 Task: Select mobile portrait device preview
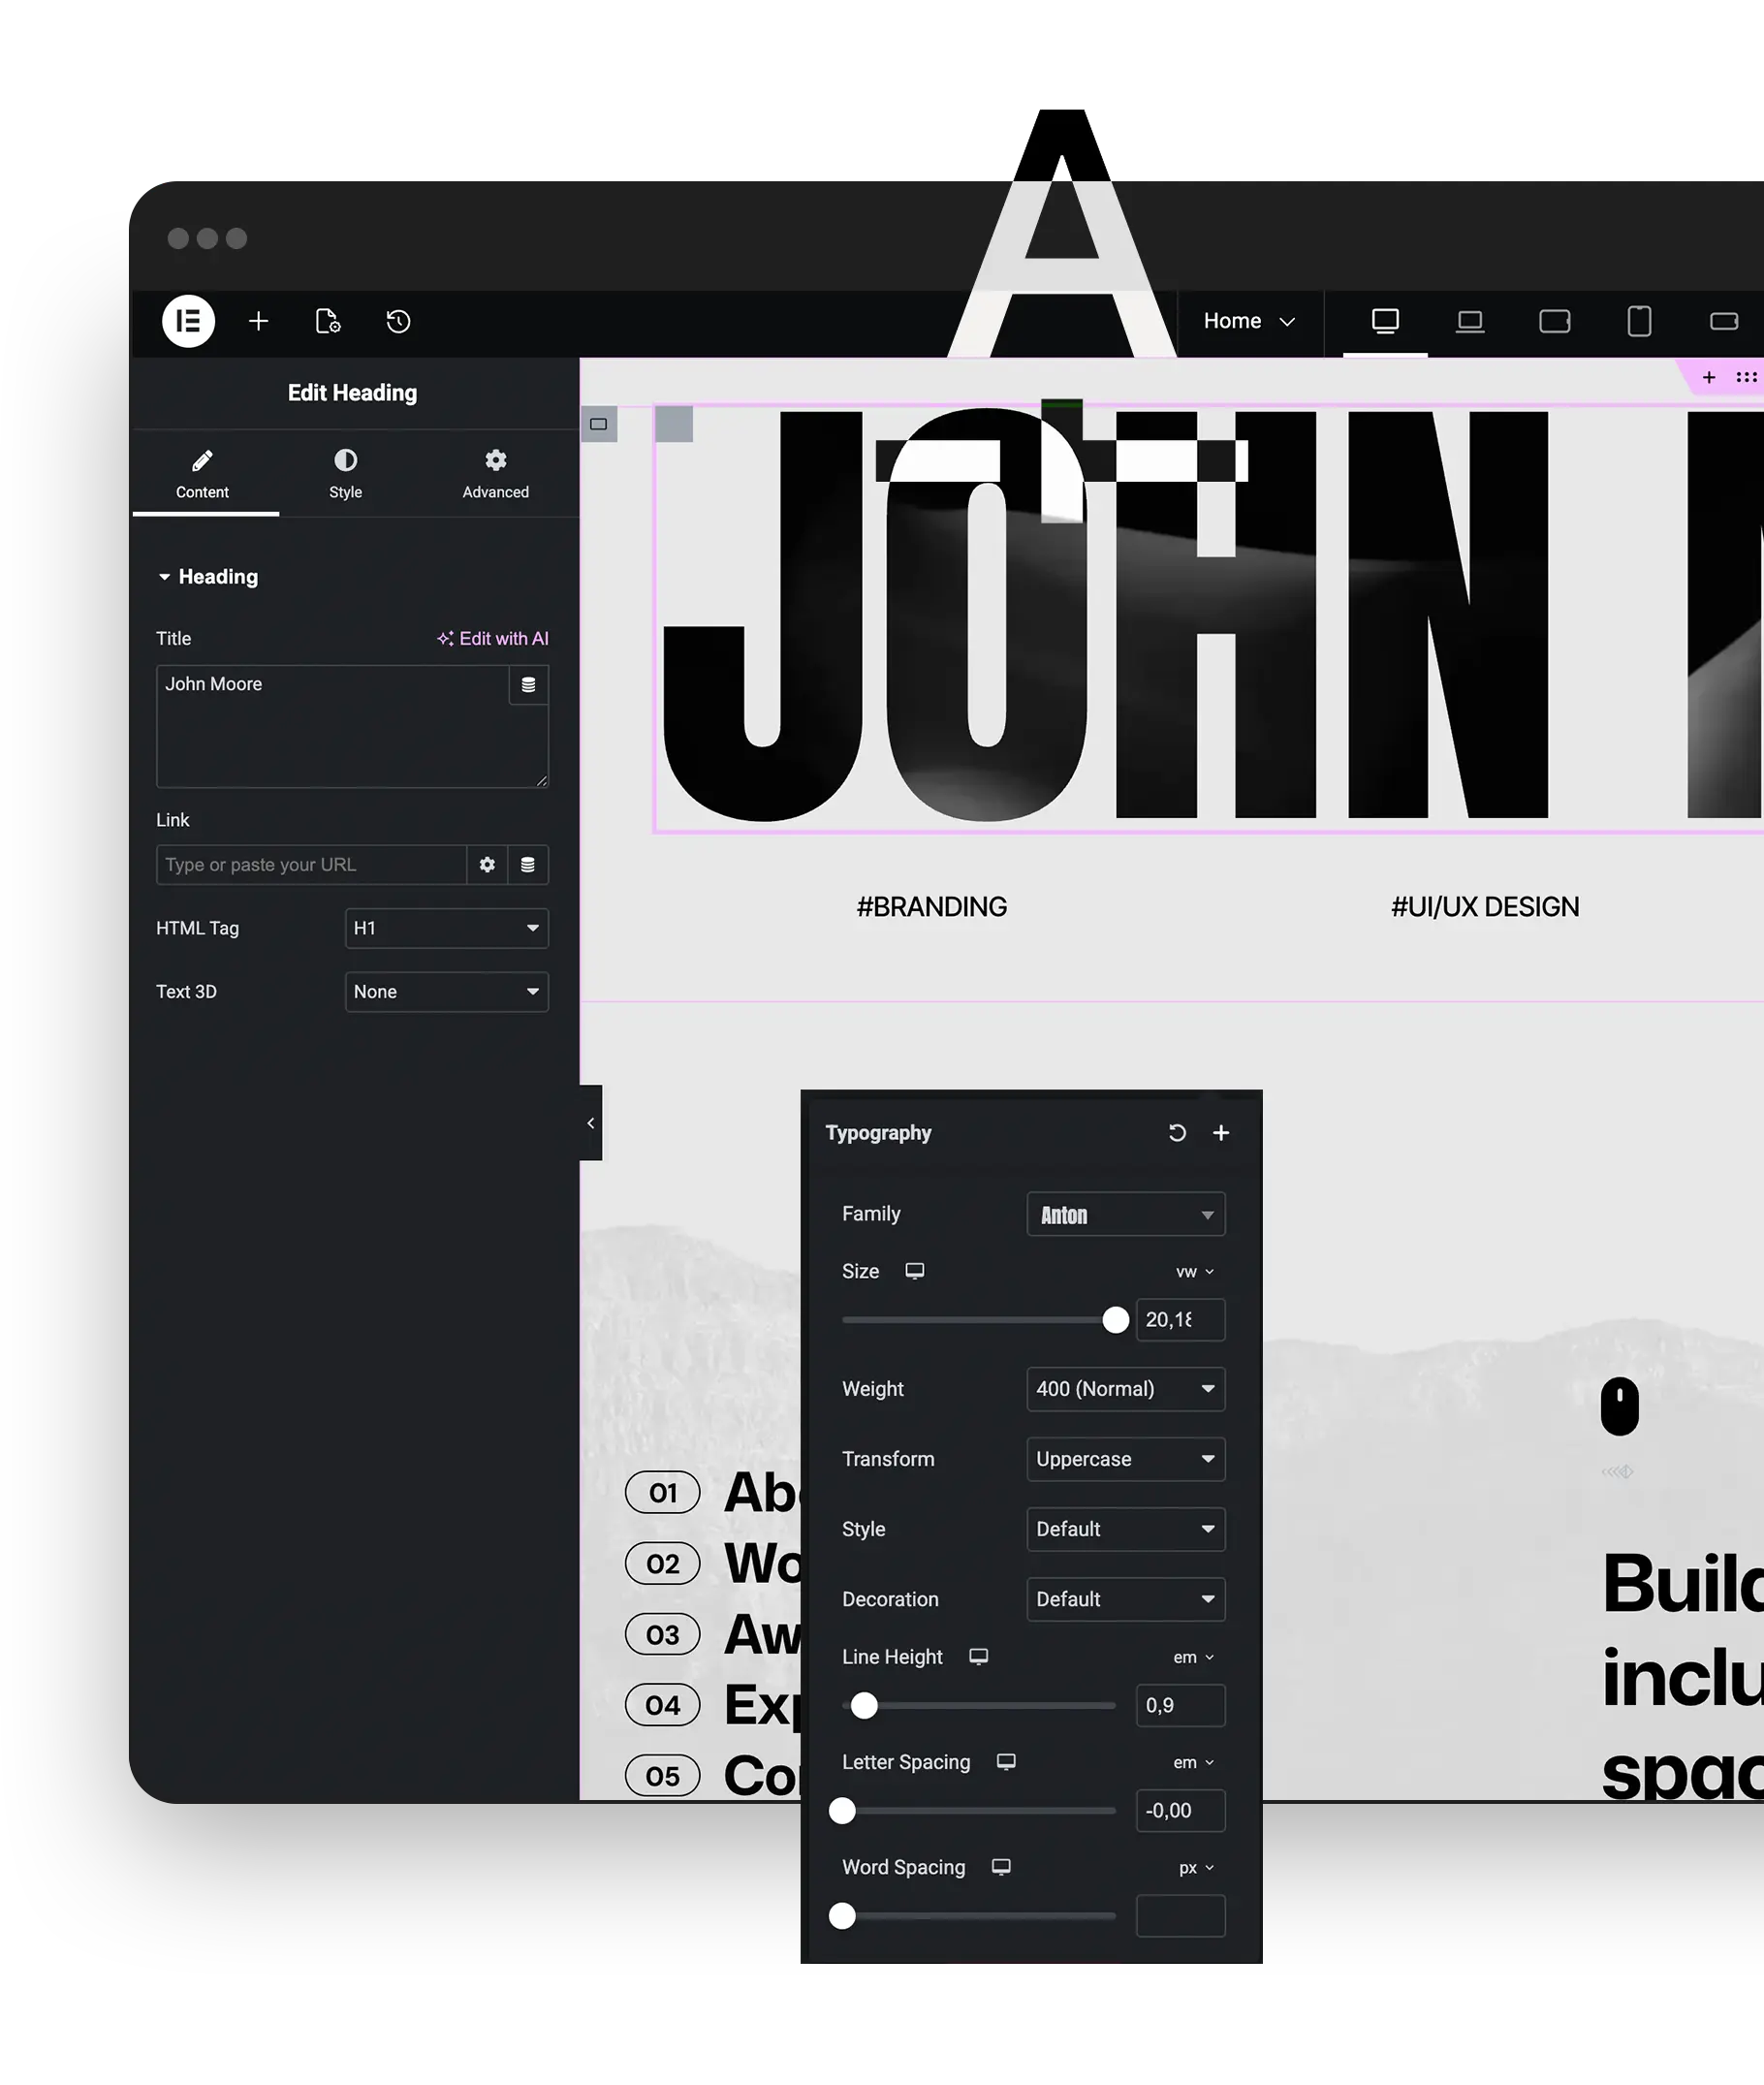1638,321
